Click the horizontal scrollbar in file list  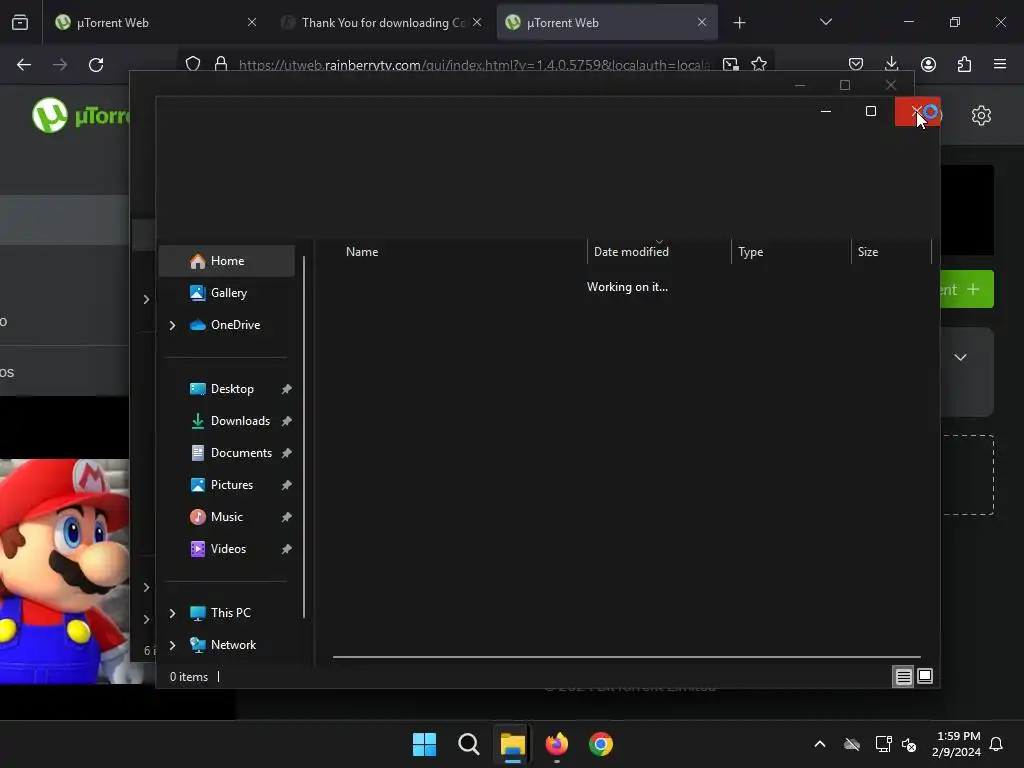coord(626,657)
